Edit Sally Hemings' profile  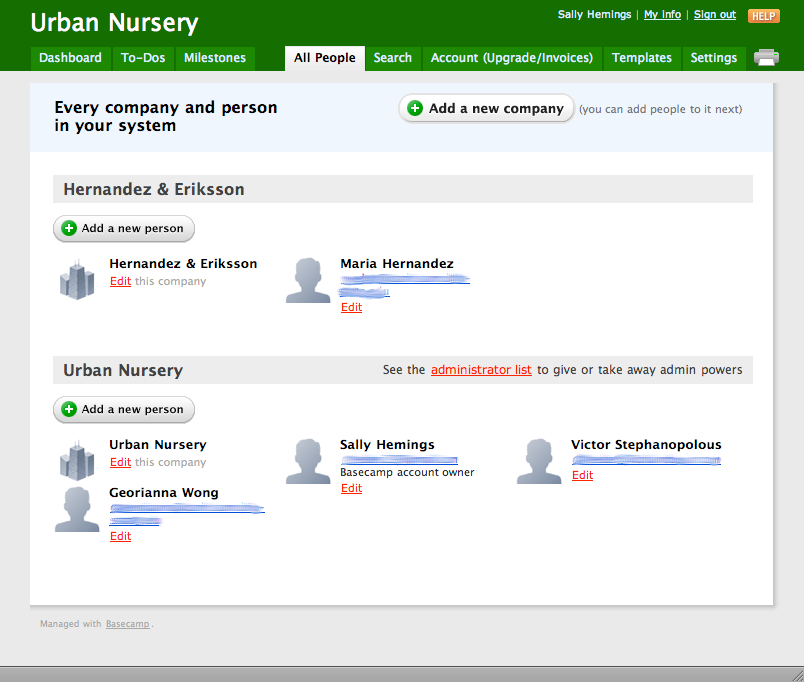tap(351, 488)
